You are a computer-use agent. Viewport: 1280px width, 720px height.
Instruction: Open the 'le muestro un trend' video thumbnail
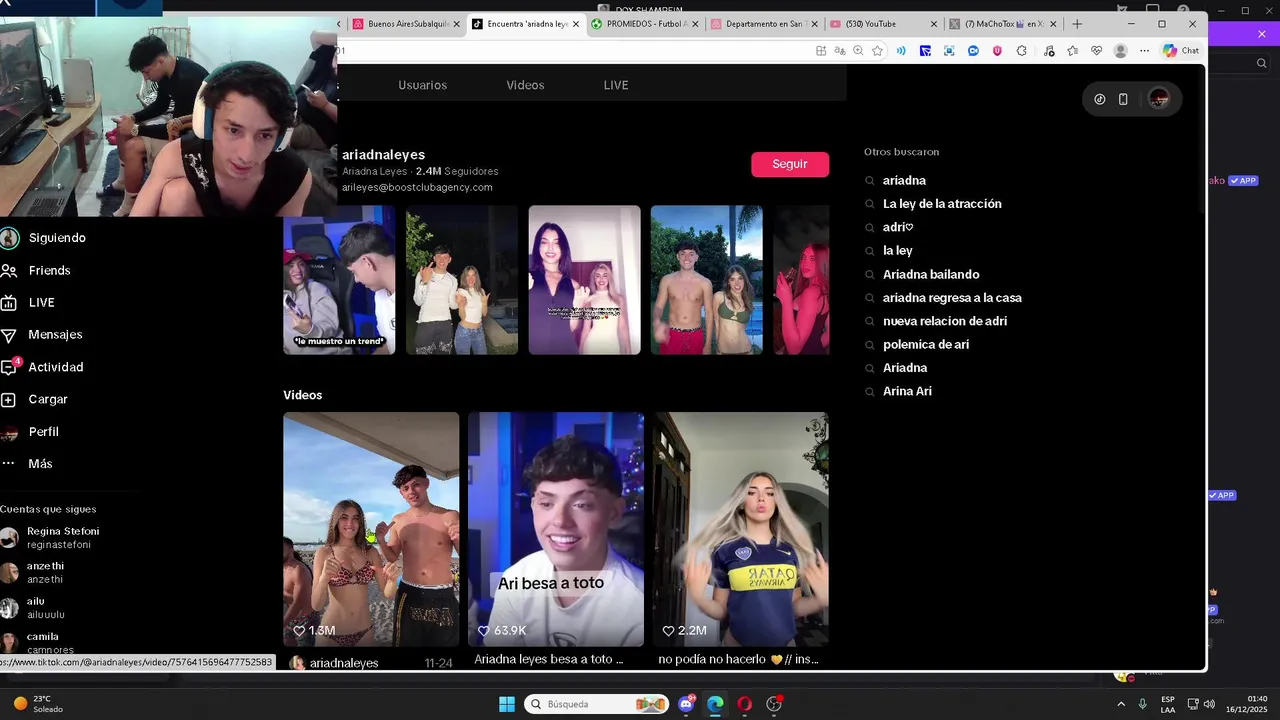[x=339, y=280]
